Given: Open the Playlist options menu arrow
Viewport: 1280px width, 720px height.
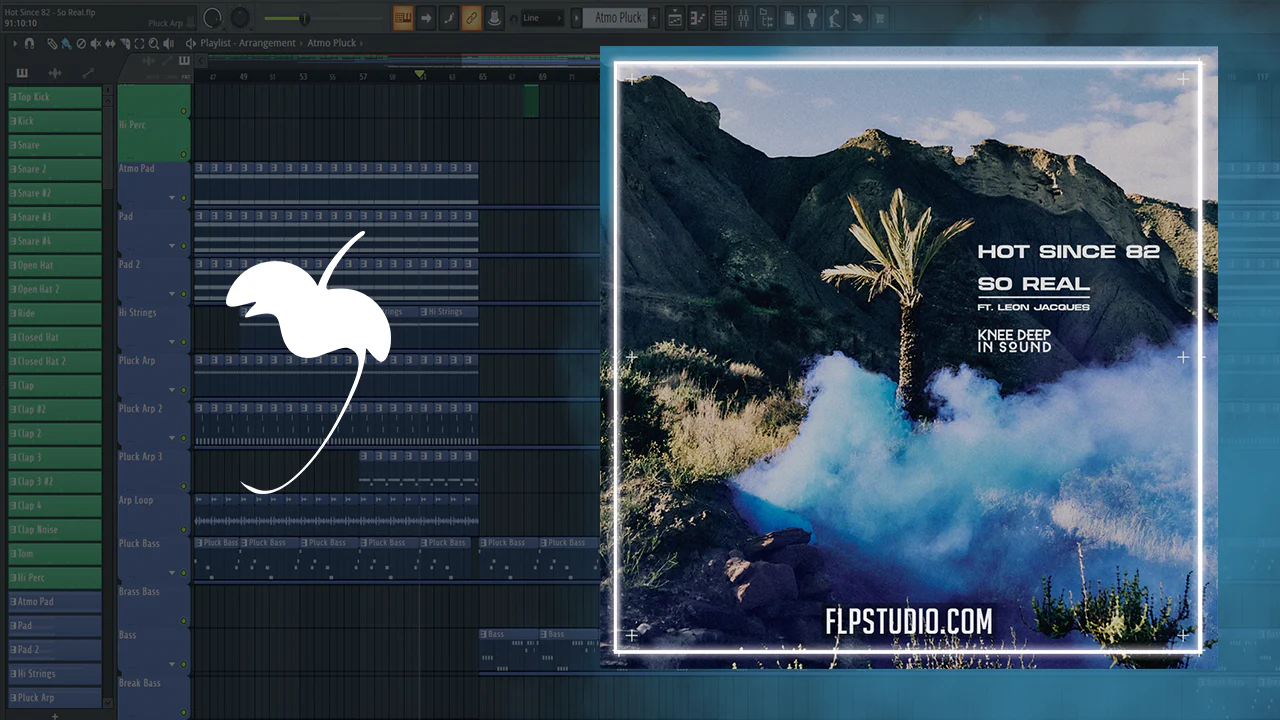Looking at the screenshot, I should click(15, 44).
